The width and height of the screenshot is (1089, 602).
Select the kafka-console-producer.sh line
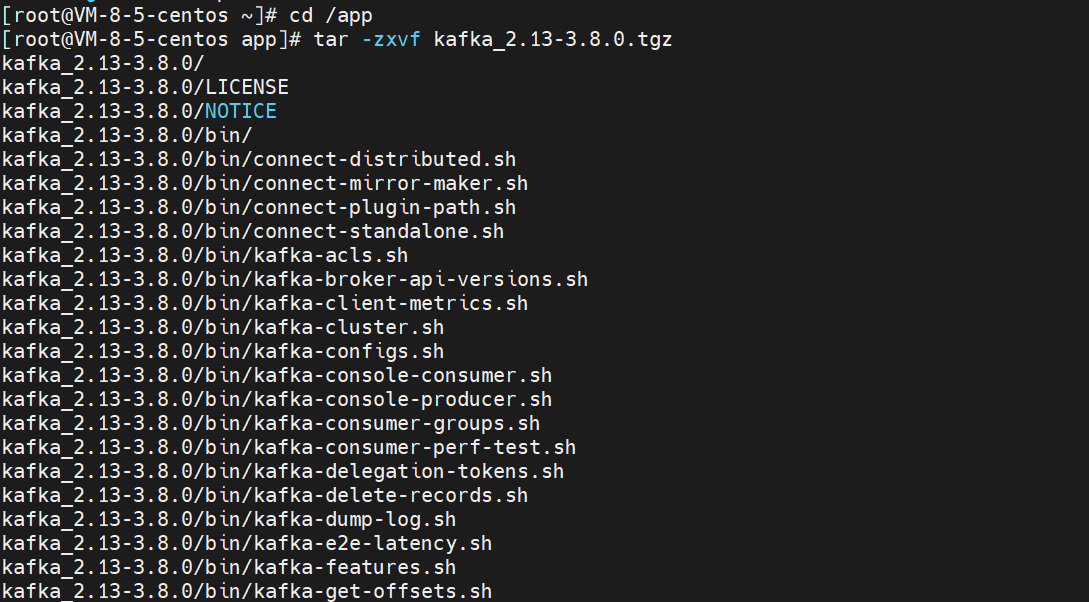pyautogui.click(x=277, y=399)
